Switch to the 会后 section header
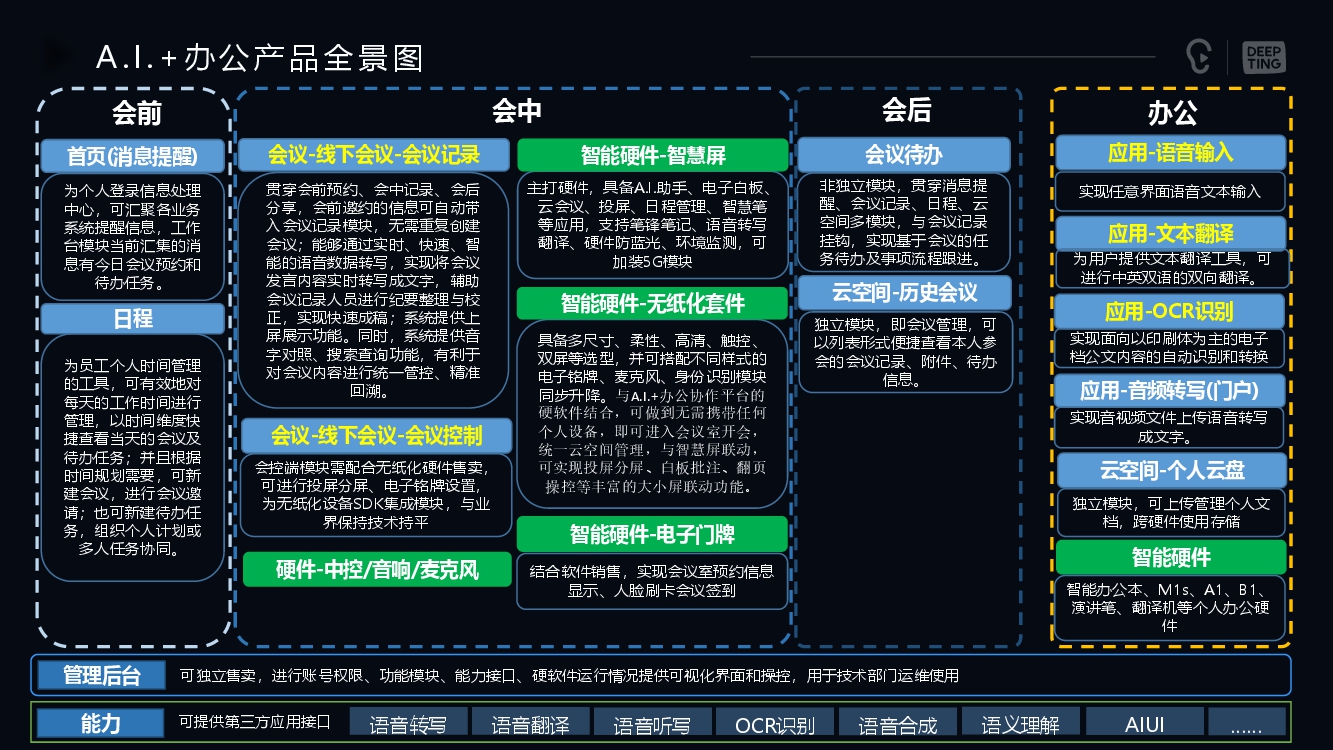 tap(903, 112)
